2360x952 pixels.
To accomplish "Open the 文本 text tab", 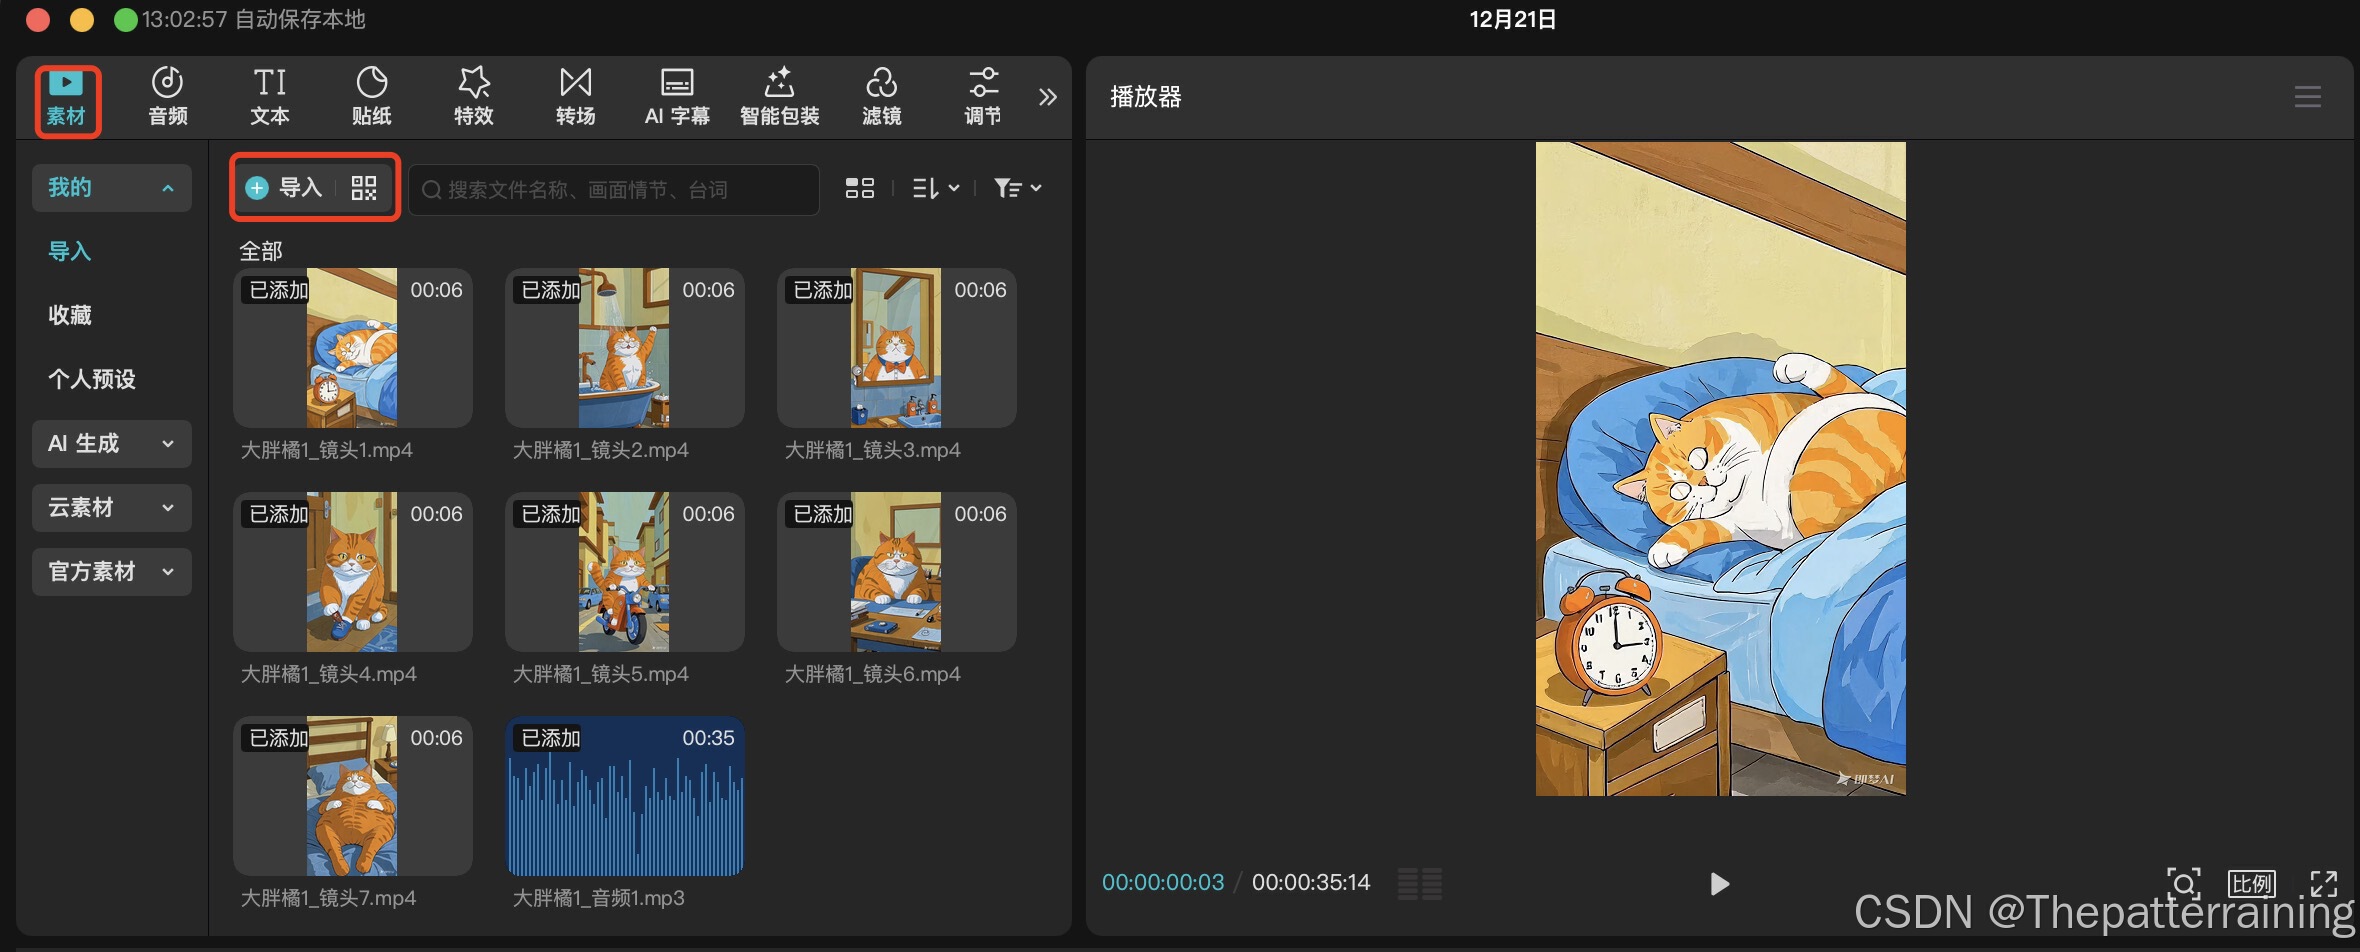I will point(270,97).
